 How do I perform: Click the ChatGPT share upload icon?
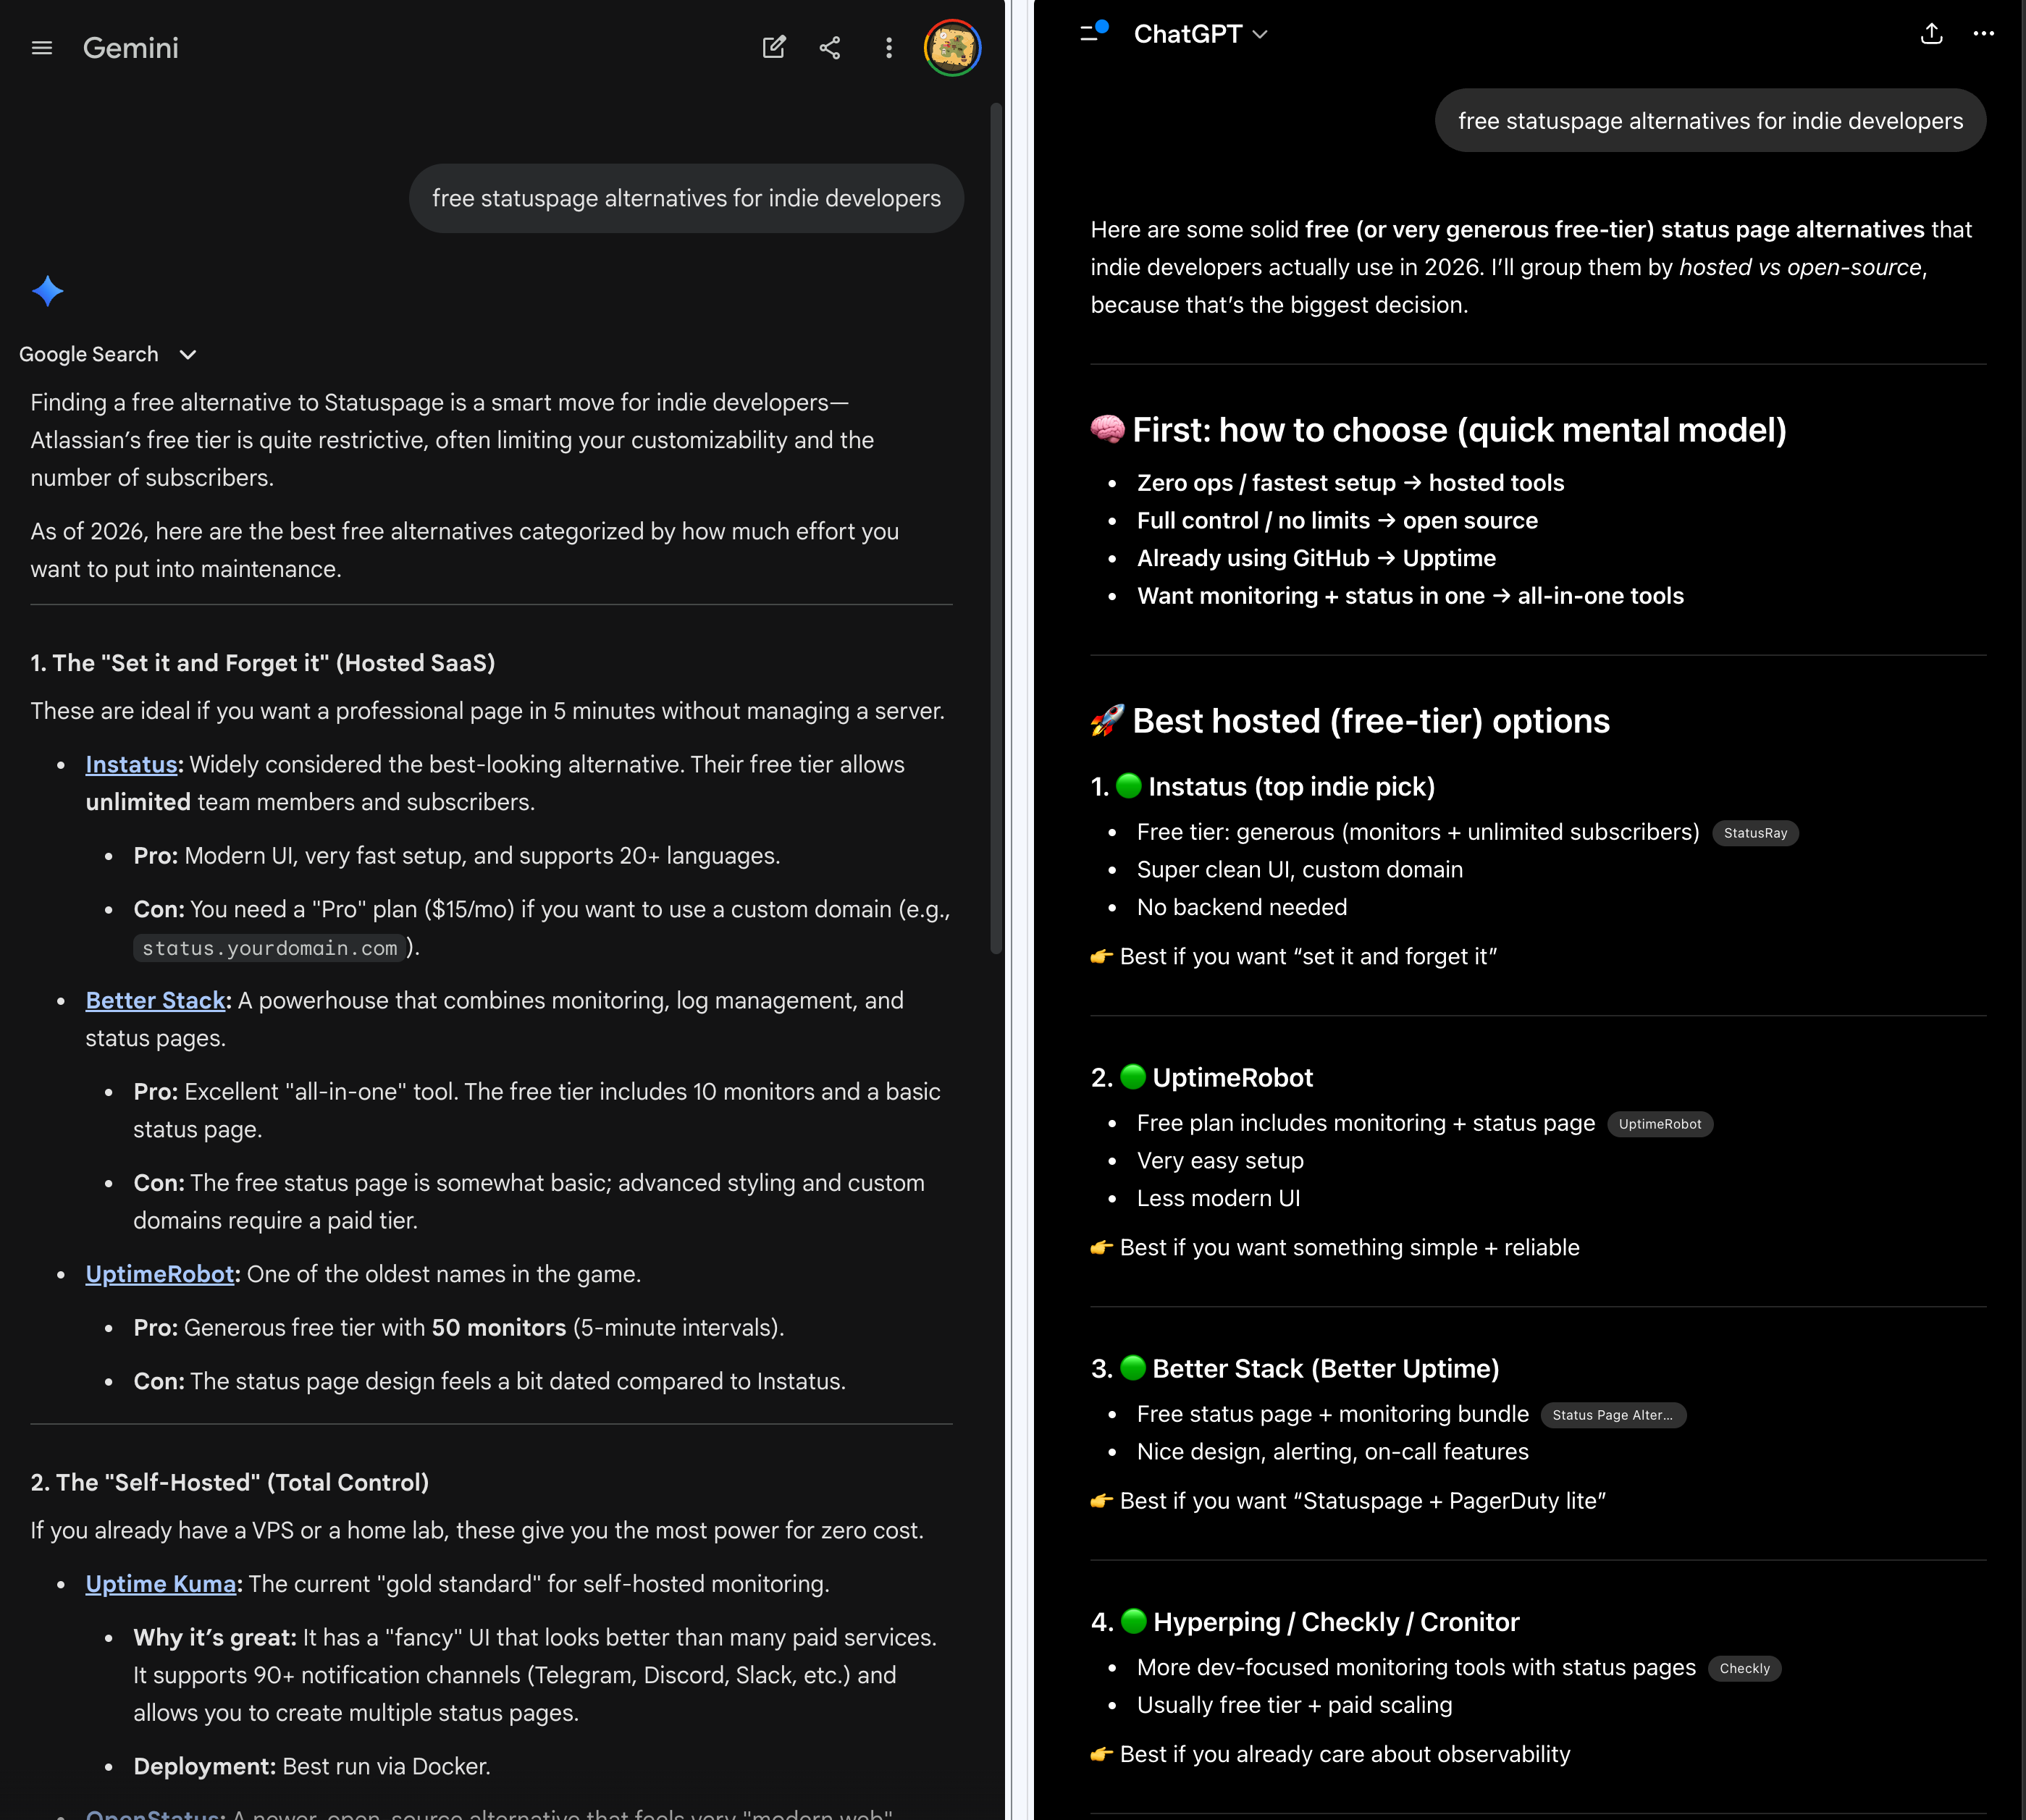tap(1931, 34)
